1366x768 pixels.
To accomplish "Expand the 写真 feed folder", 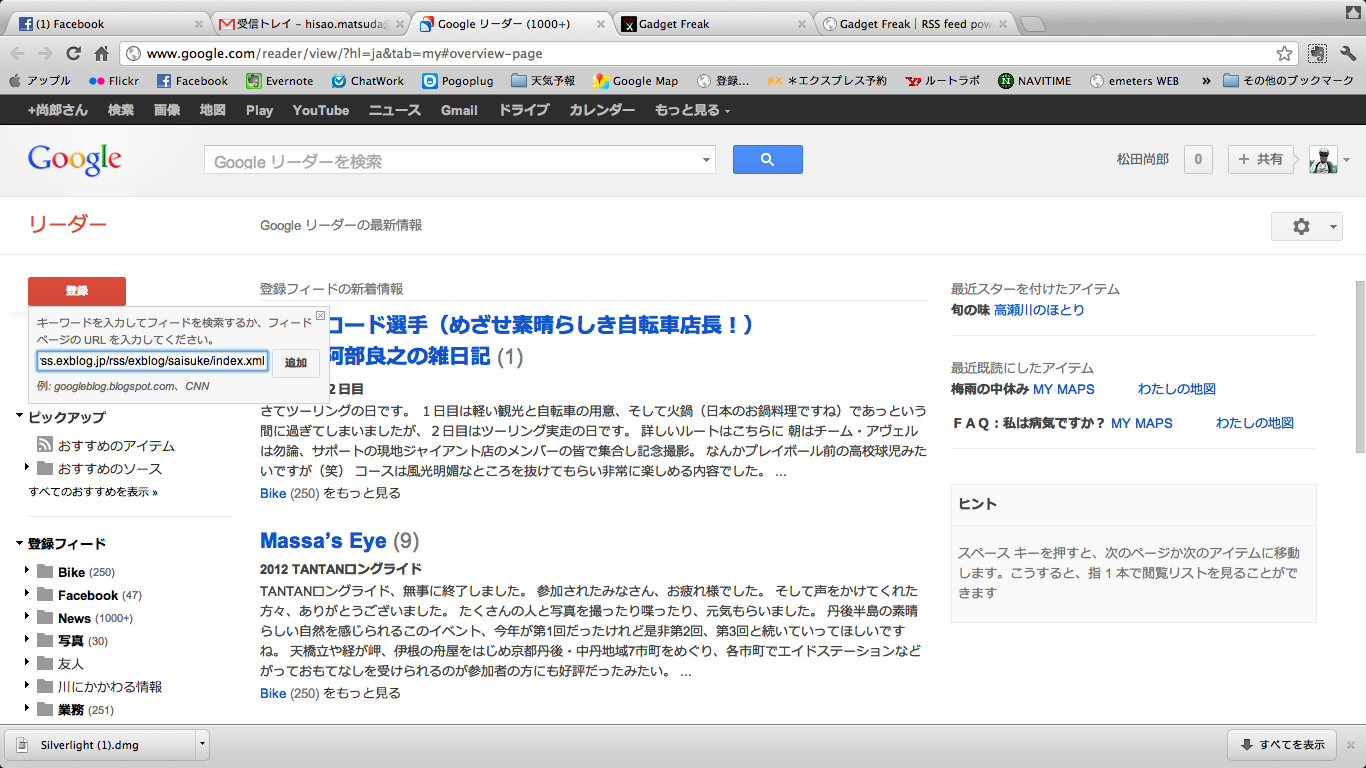I will [27, 640].
